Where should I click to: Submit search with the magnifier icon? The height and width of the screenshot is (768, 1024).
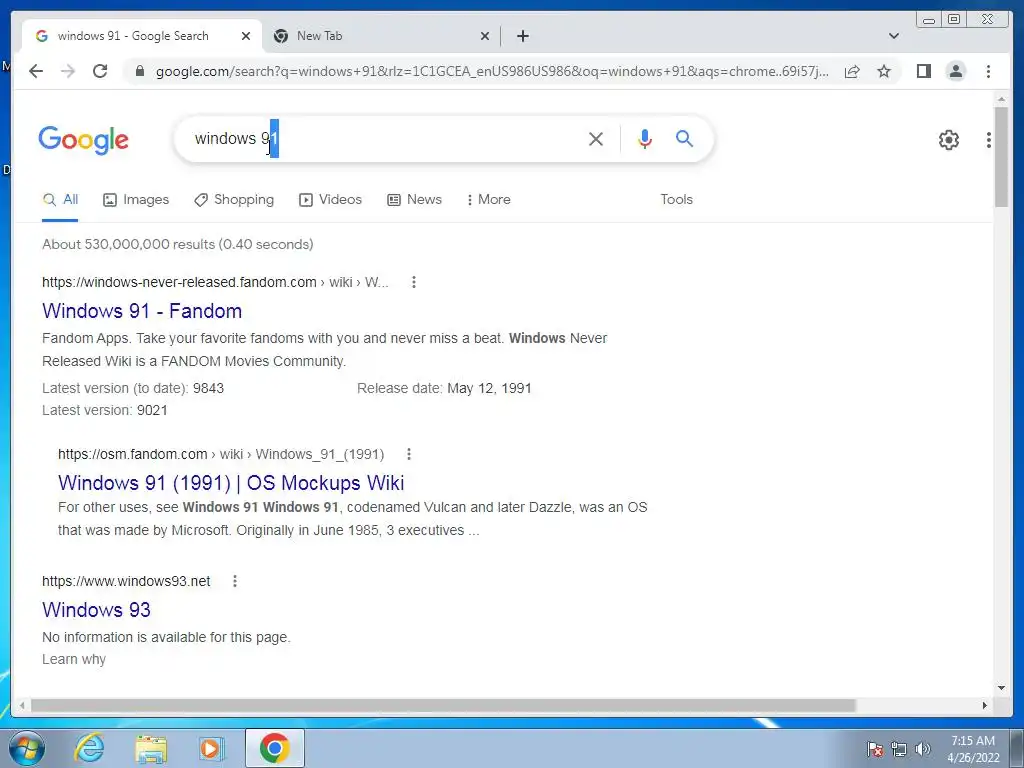[684, 138]
